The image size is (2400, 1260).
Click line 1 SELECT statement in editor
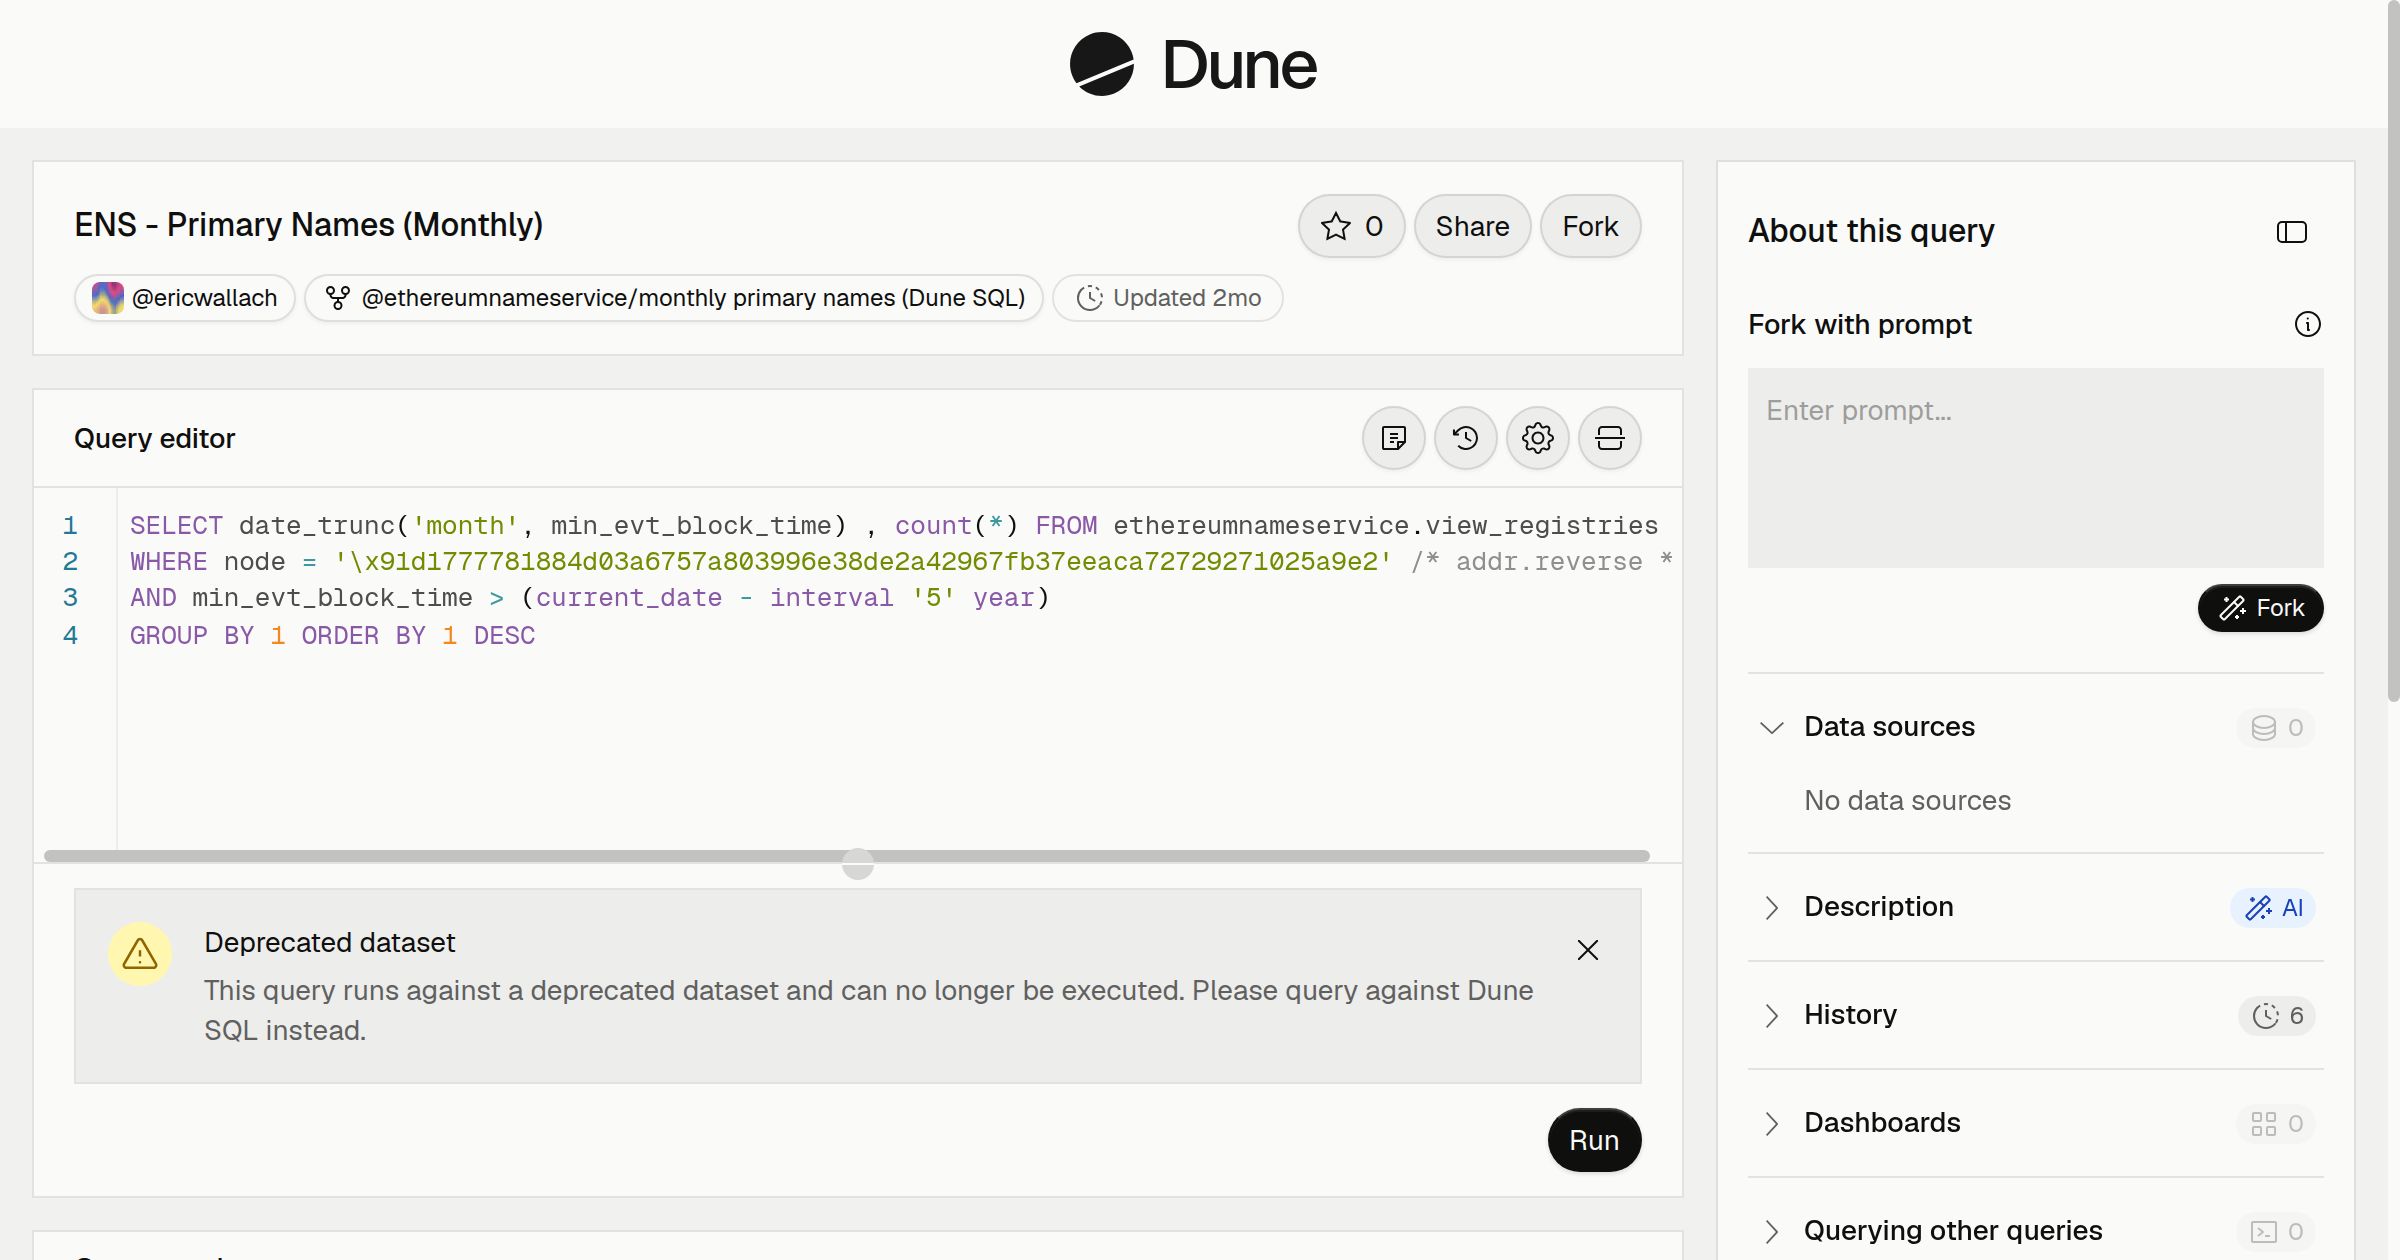[893, 525]
